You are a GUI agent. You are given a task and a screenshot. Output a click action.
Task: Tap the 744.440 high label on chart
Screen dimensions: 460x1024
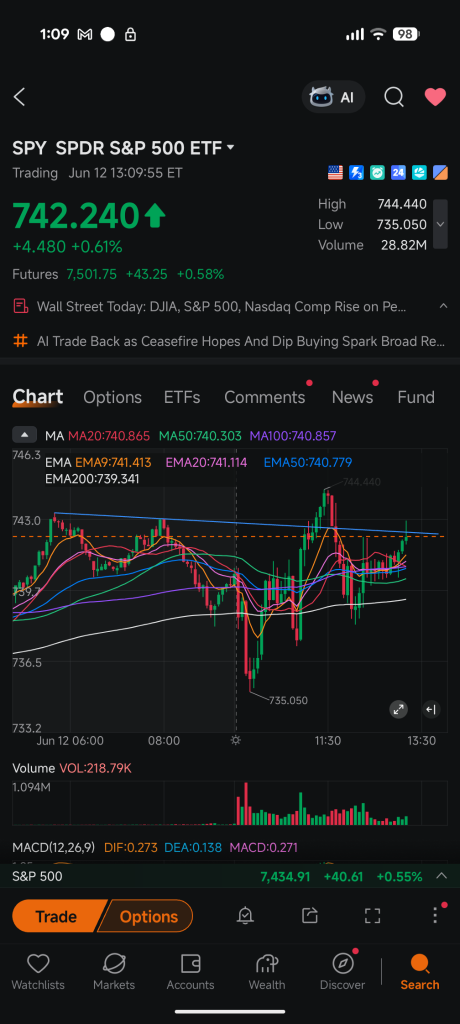pyautogui.click(x=362, y=482)
